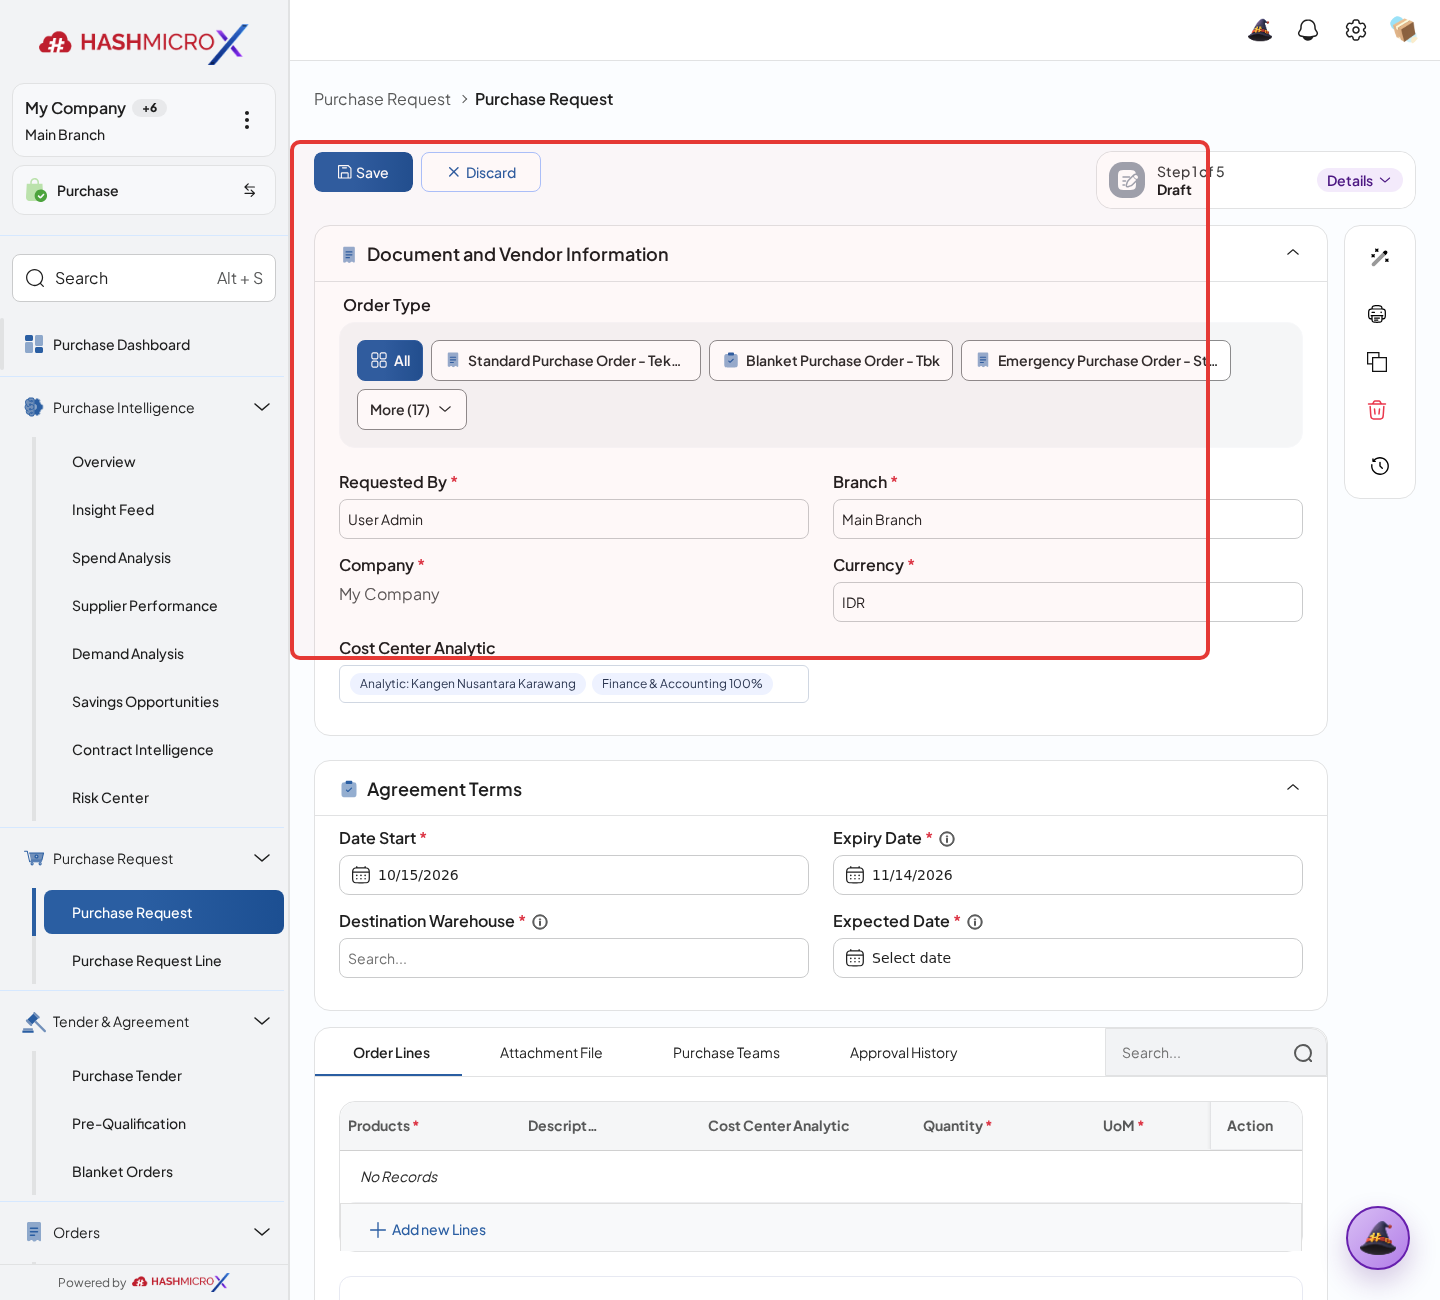Click the floating wizard assistant button

point(1378,1238)
